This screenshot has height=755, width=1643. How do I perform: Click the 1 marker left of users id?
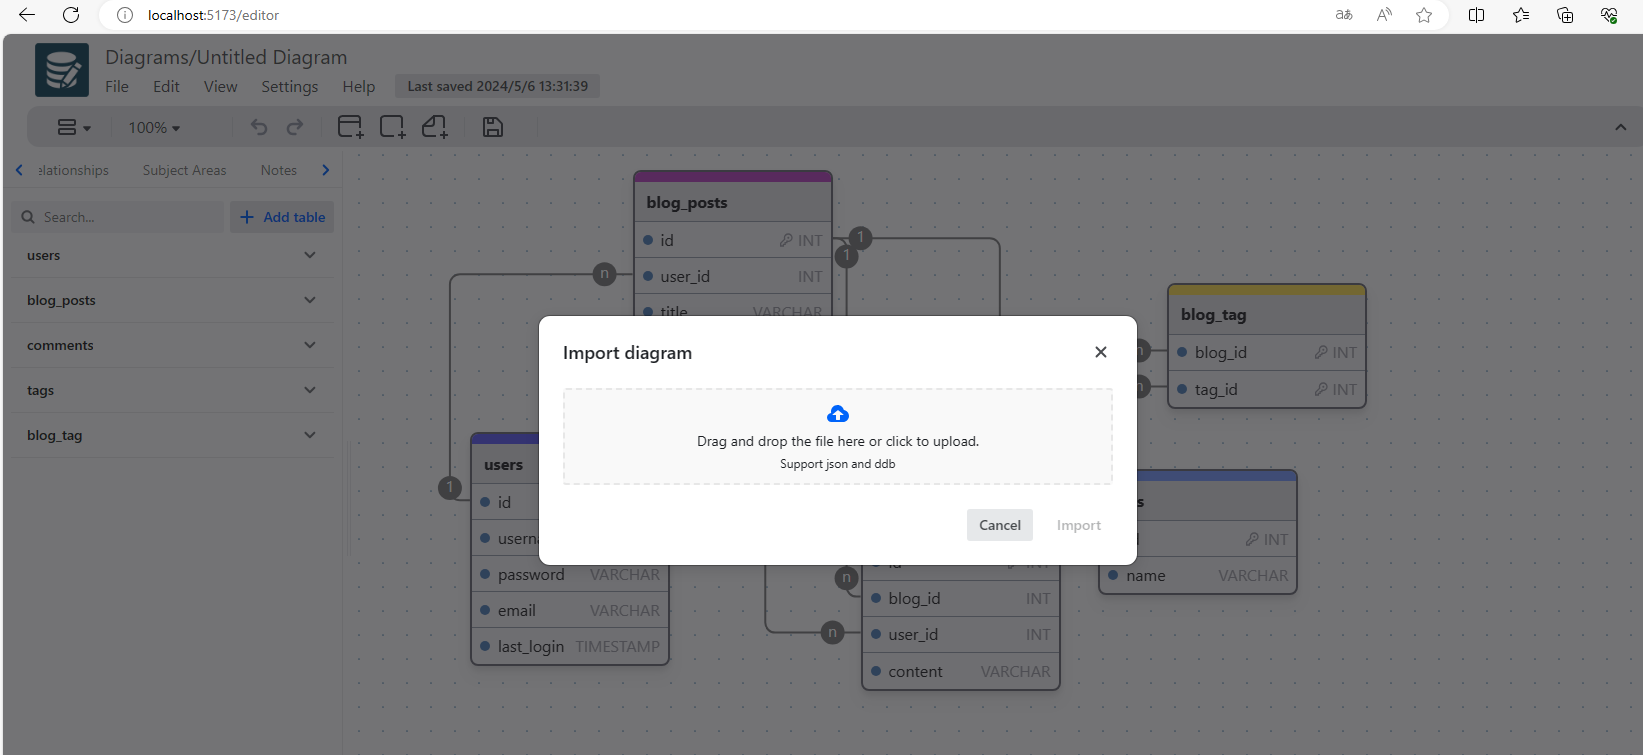tap(450, 487)
